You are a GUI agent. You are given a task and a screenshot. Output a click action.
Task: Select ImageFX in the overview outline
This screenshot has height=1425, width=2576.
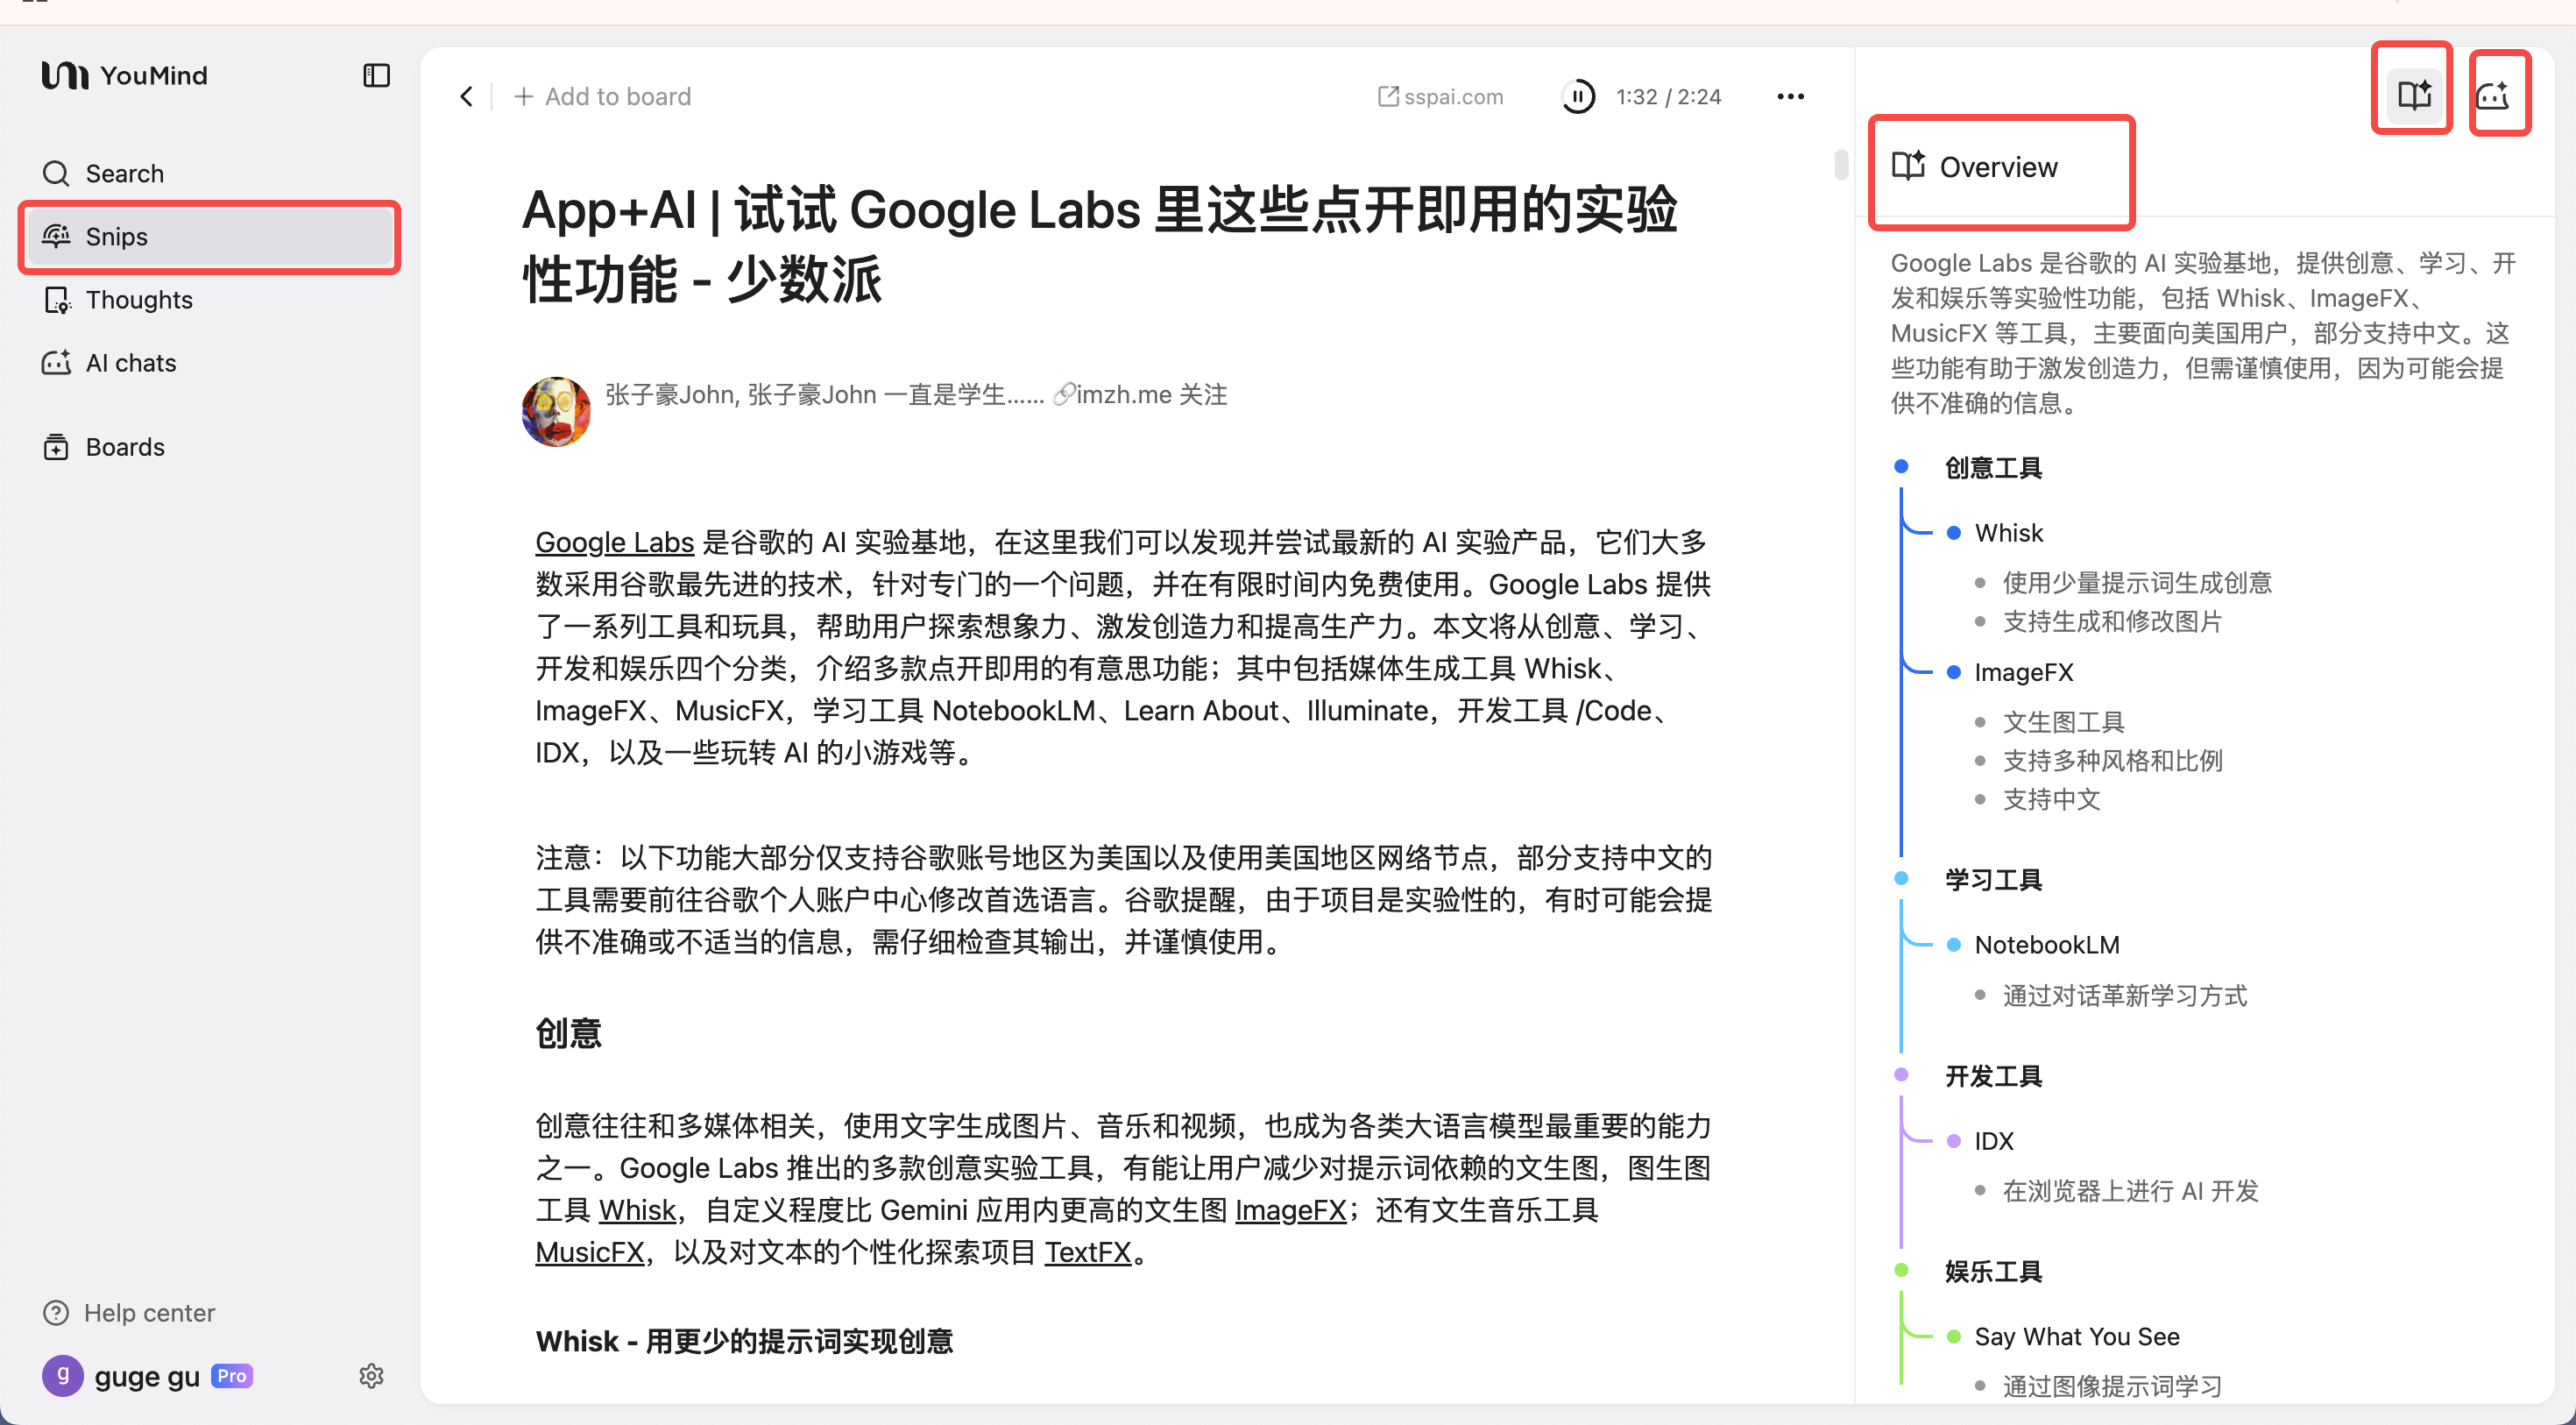(x=2023, y=672)
